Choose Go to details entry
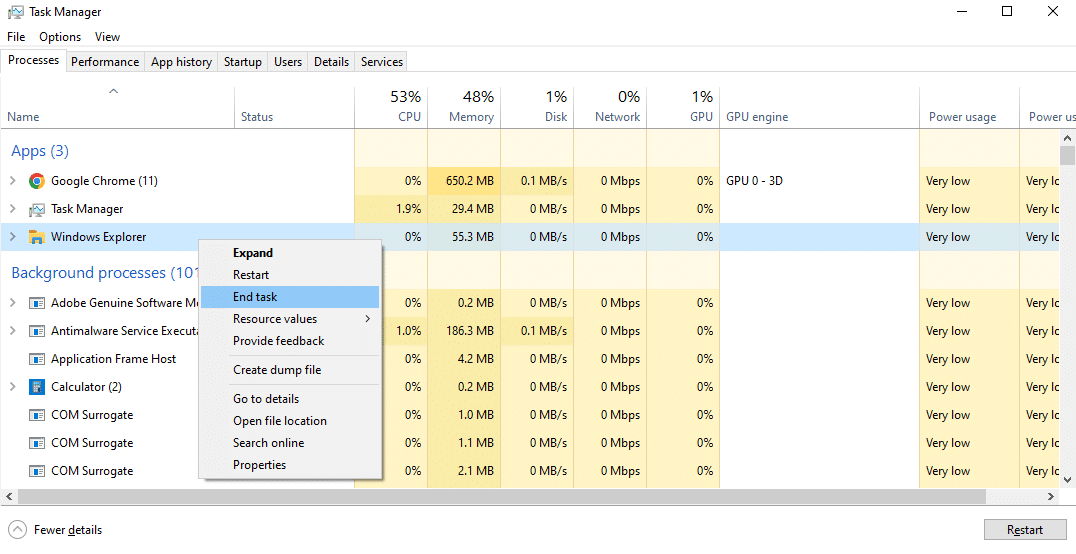 290,399
